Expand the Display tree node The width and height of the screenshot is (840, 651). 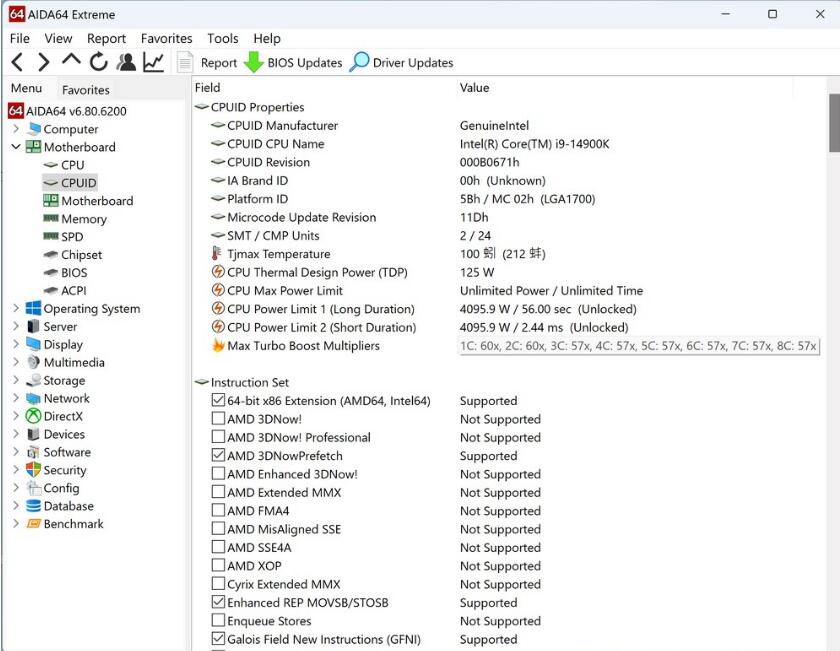(x=16, y=344)
